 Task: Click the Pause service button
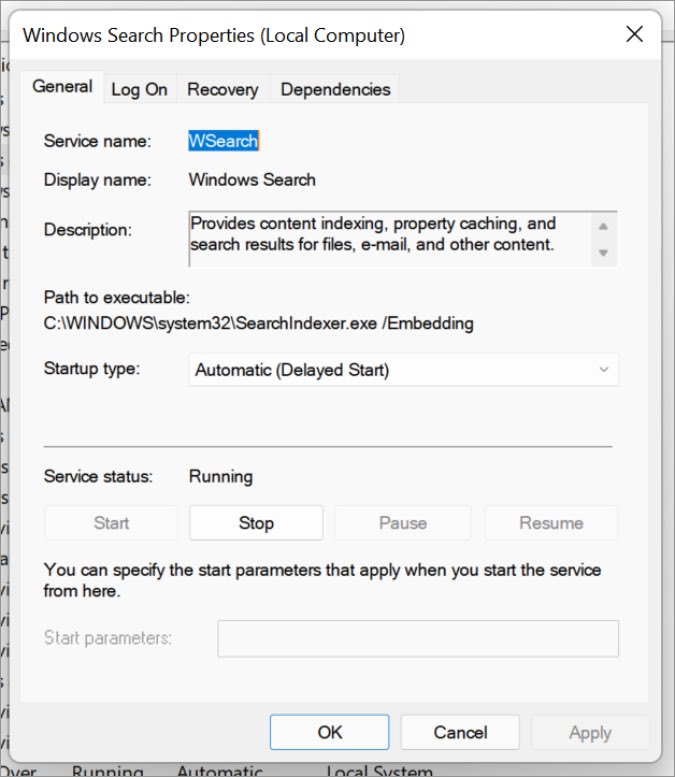coord(403,523)
